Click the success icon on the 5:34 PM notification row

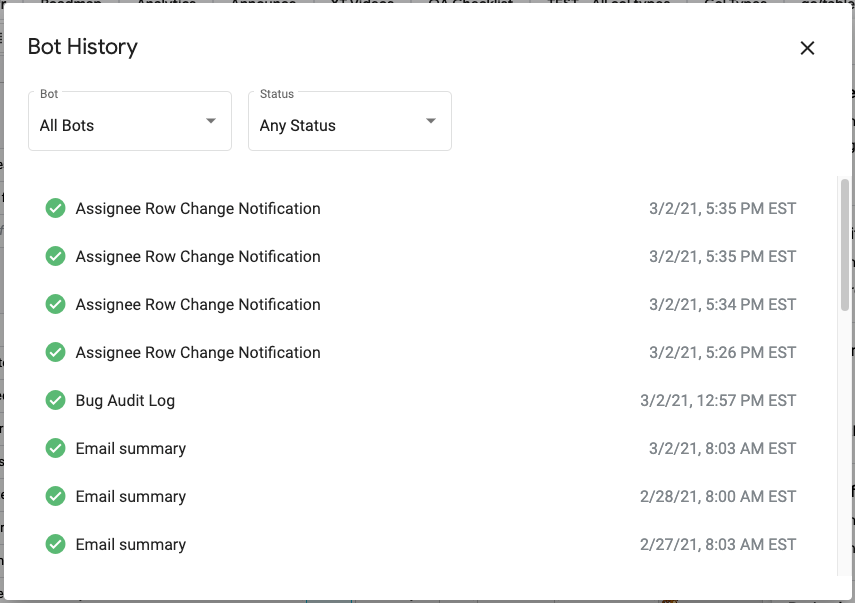tap(55, 304)
